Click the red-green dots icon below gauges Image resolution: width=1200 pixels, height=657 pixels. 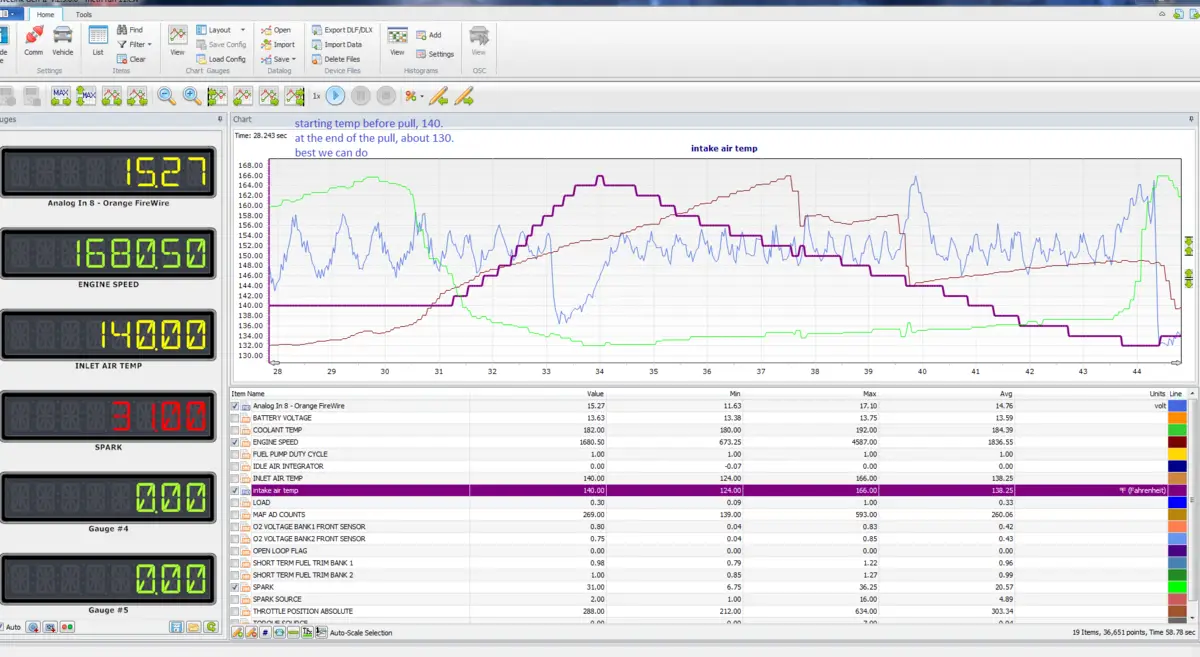point(67,627)
